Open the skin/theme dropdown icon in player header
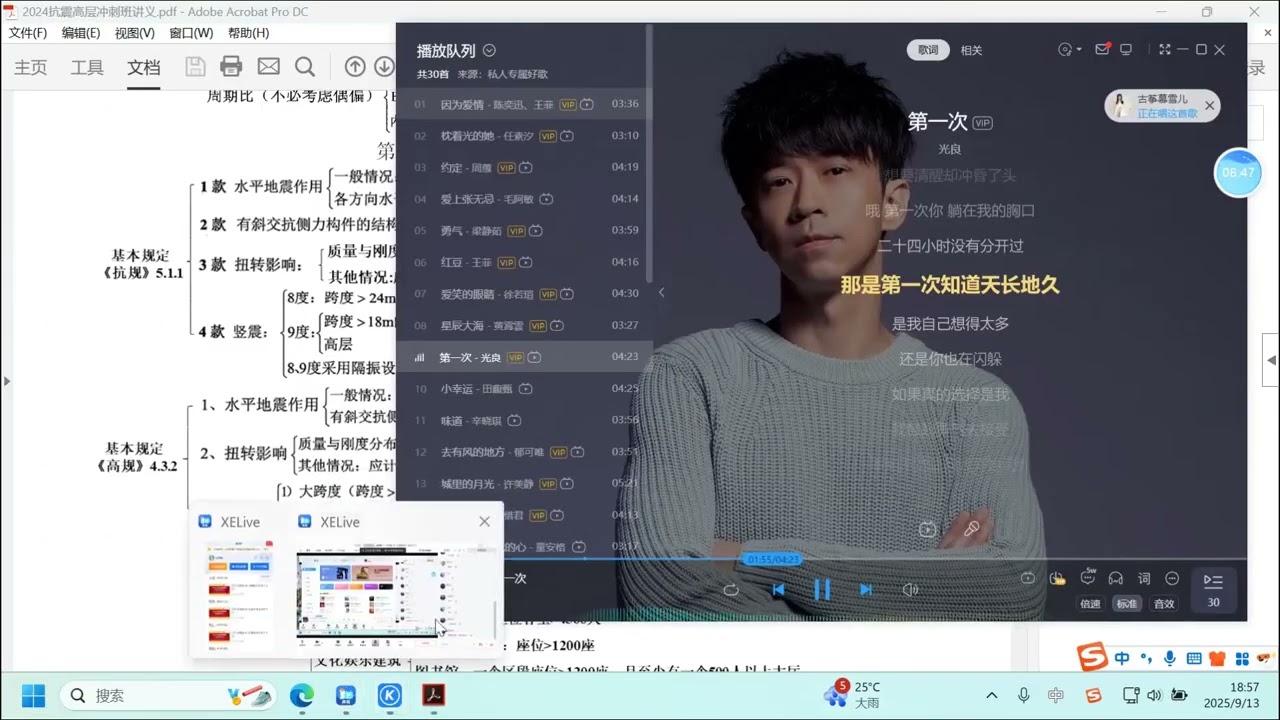1280x720 pixels. 1069,49
